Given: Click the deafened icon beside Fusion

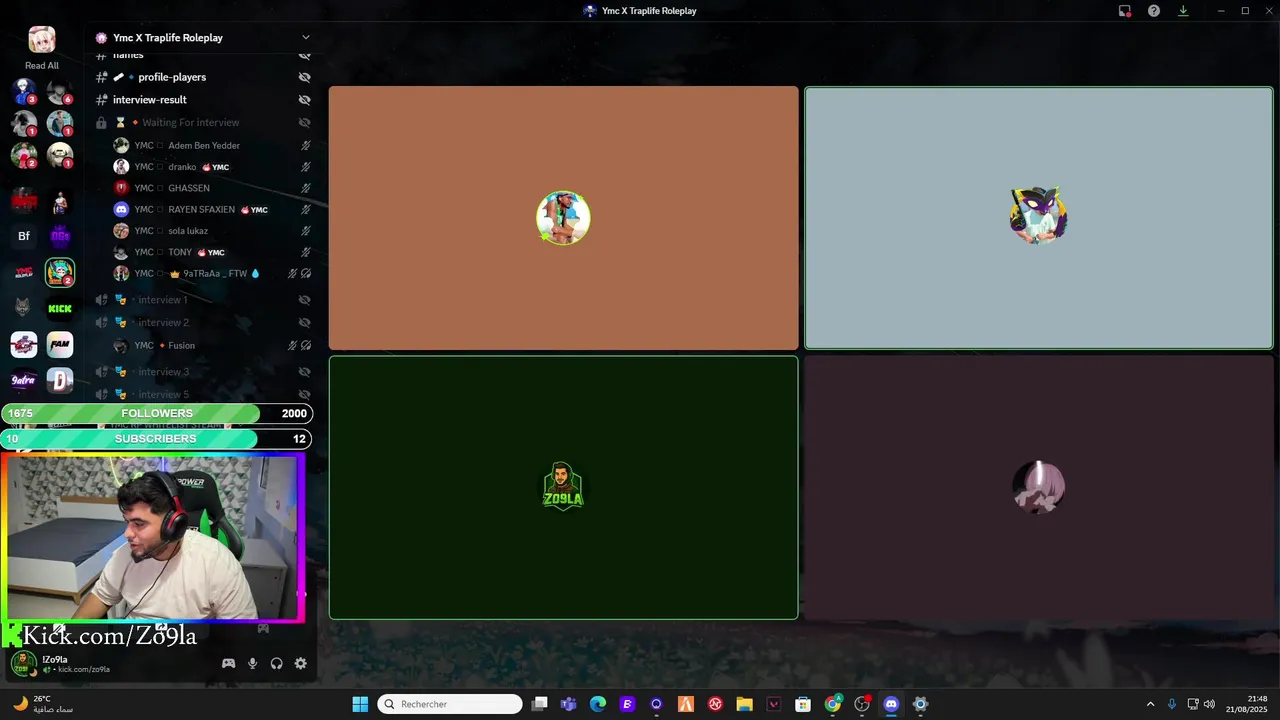Looking at the screenshot, I should point(306,346).
